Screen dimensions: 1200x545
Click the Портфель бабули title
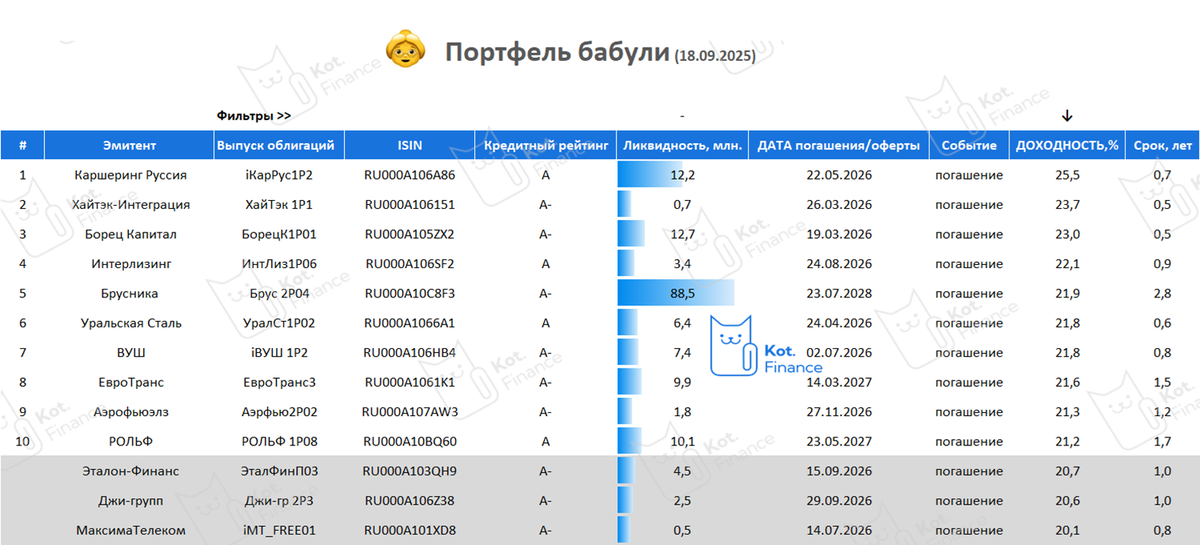pos(557,52)
